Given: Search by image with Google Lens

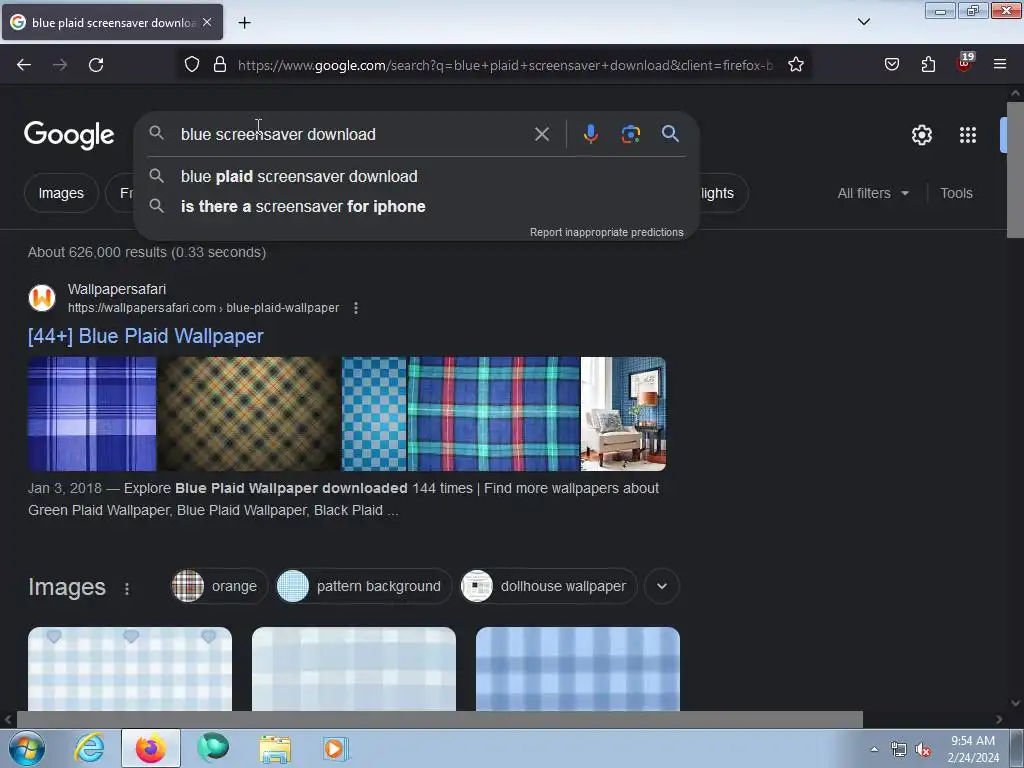Looking at the screenshot, I should point(630,134).
